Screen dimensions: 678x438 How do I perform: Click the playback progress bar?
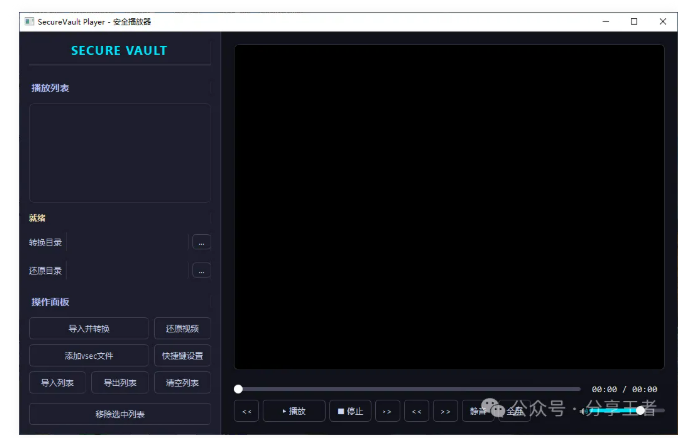408,389
